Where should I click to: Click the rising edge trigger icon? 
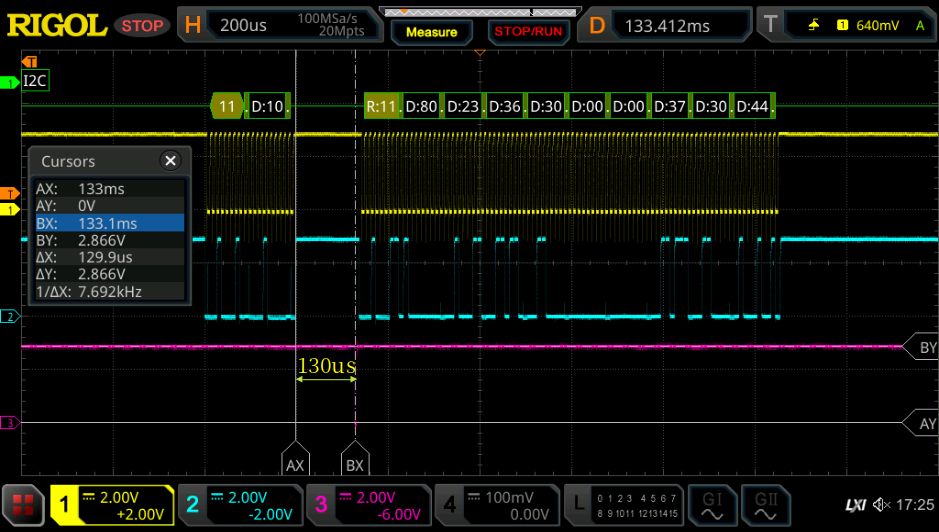point(813,25)
